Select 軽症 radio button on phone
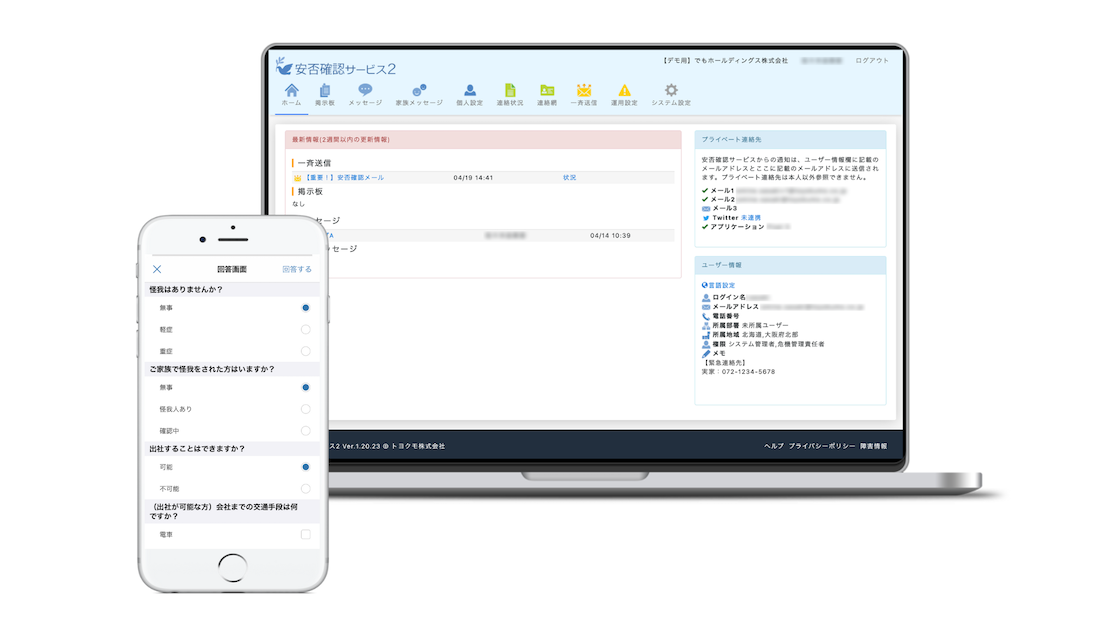This screenshot has height=630, width=1120. pyautogui.click(x=306, y=330)
